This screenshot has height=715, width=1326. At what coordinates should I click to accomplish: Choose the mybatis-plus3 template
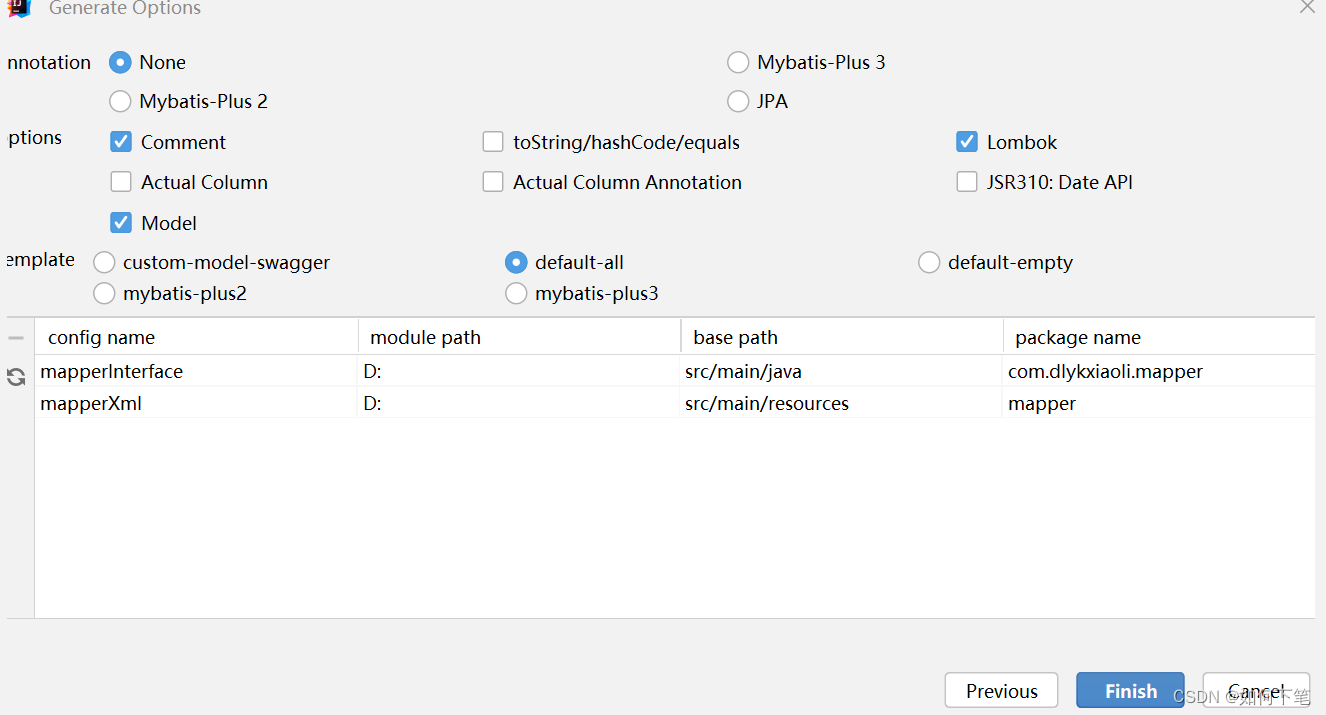(516, 293)
